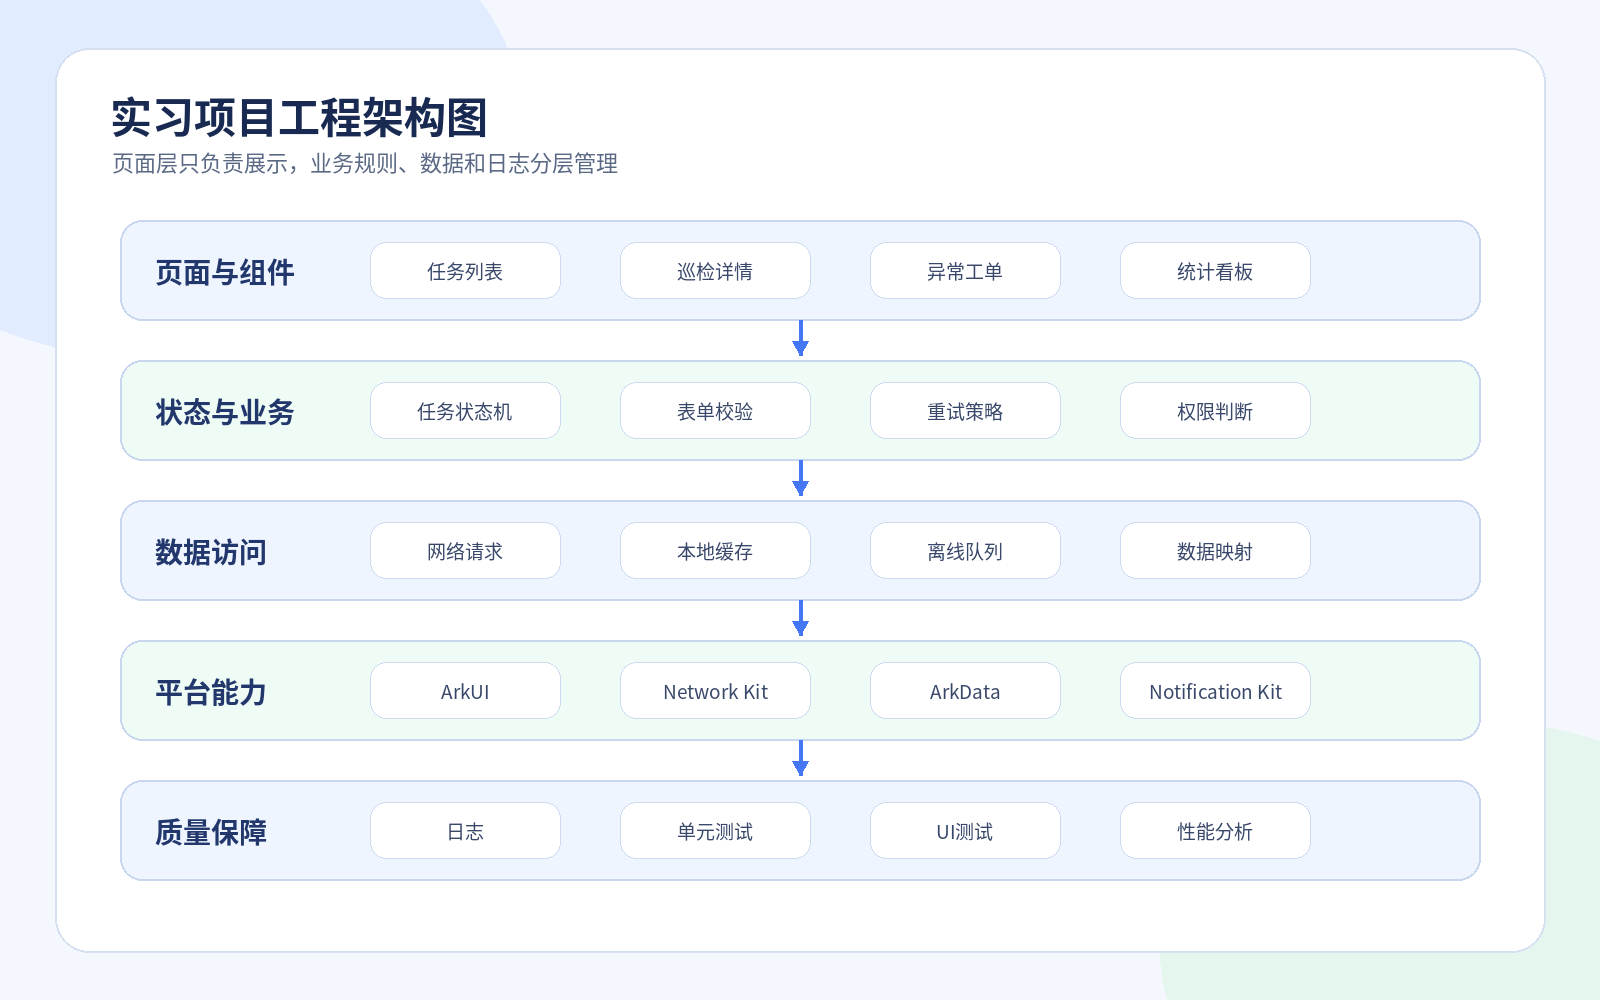Viewport: 1600px width, 1000px height.
Task: Select the 单元测试 box
Action: 715,831
